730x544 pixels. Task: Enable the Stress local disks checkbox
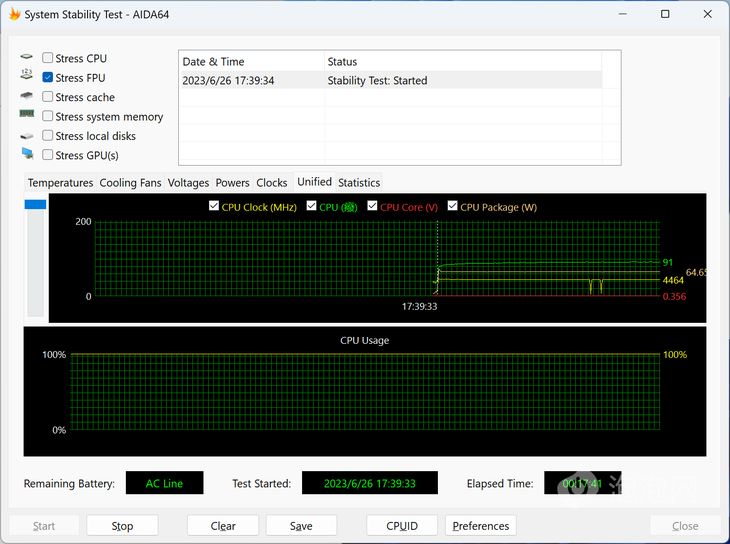(47, 136)
